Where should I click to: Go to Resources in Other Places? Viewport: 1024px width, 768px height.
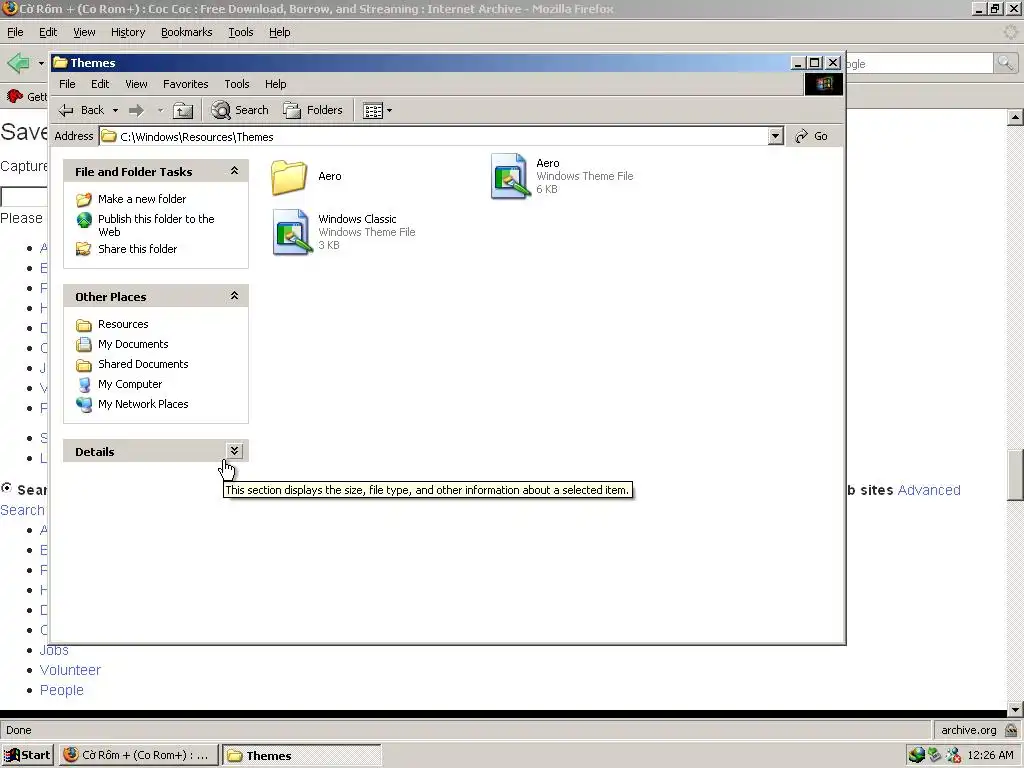(x=123, y=324)
